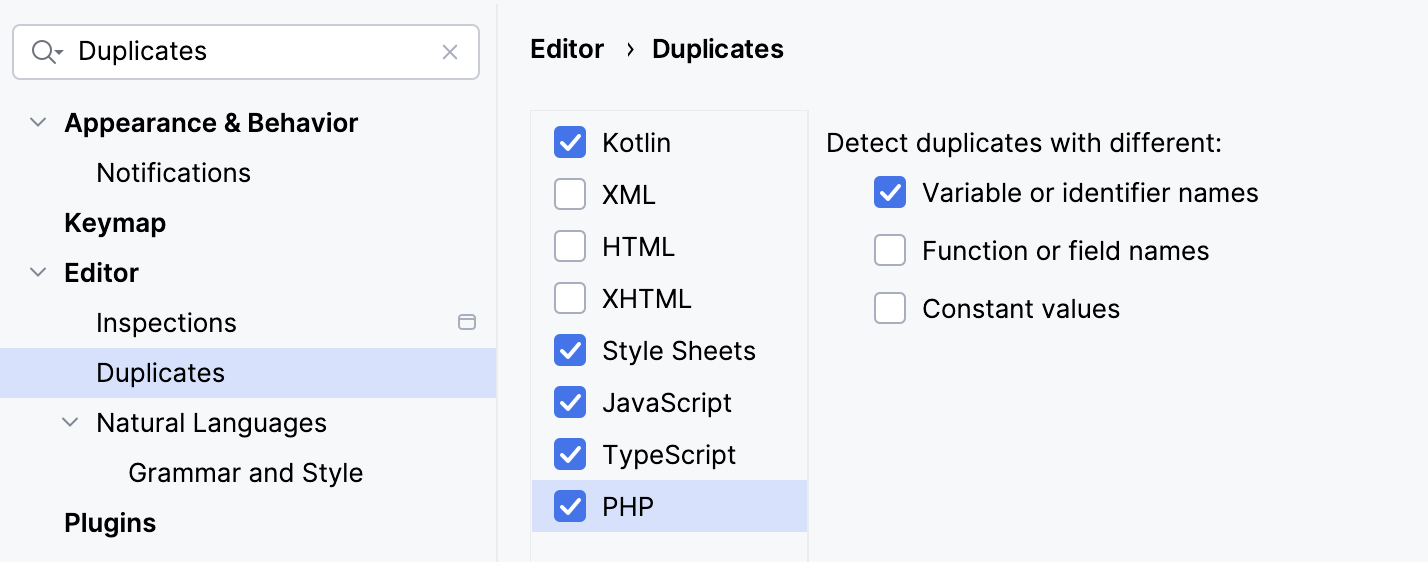Image resolution: width=1428 pixels, height=562 pixels.
Task: Collapse the Editor tree section
Action: point(38,273)
